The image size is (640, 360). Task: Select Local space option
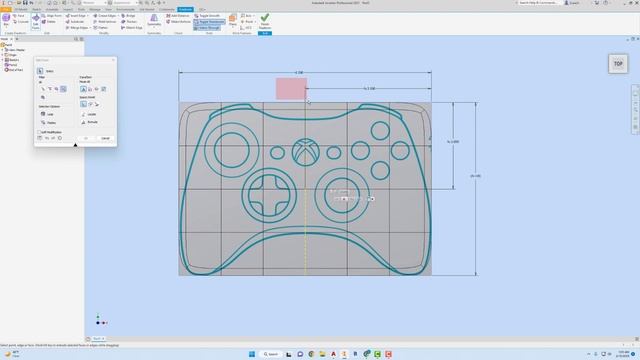(x=97, y=104)
